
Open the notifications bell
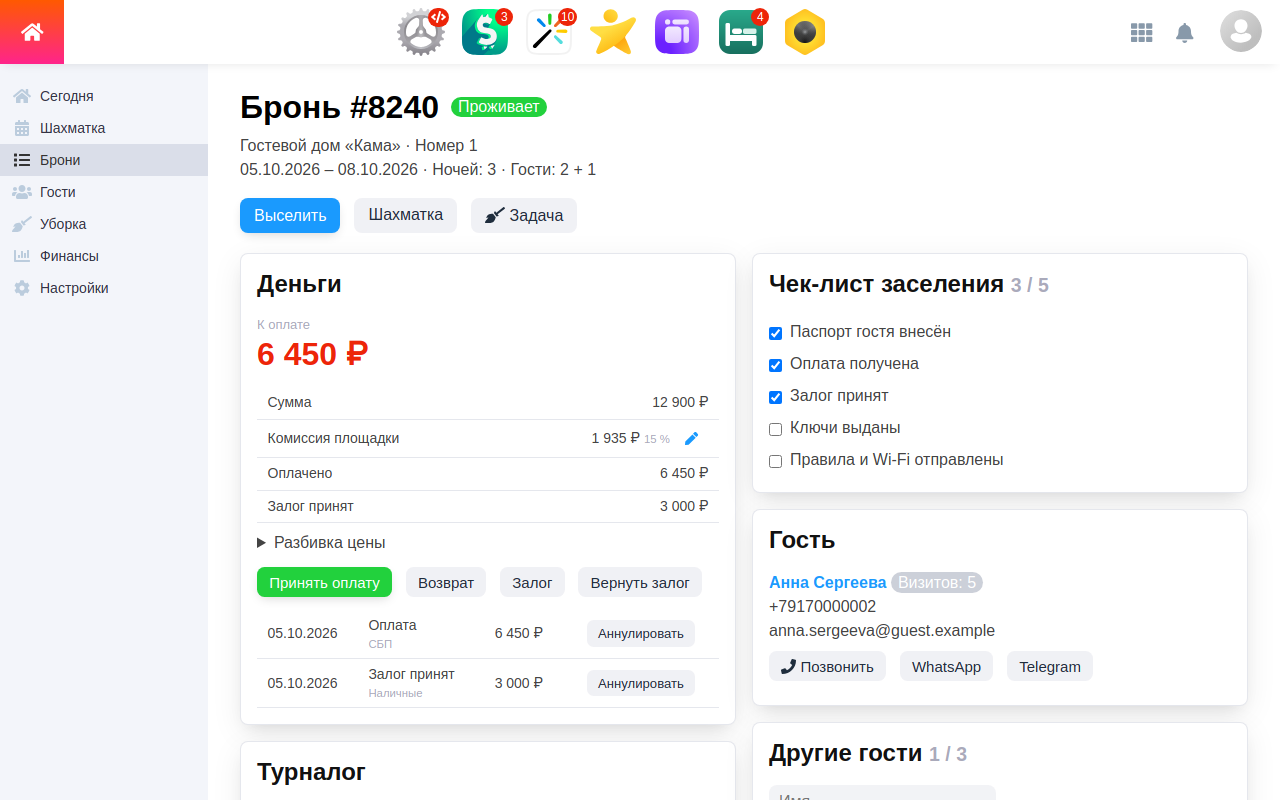[1185, 32]
